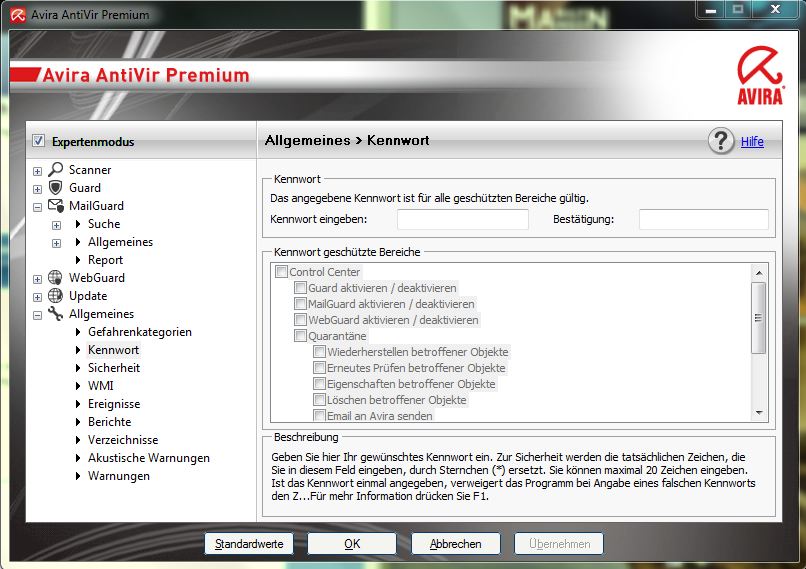Expand Suche under MailGuard
This screenshot has width=806, height=569.
[x=57, y=225]
